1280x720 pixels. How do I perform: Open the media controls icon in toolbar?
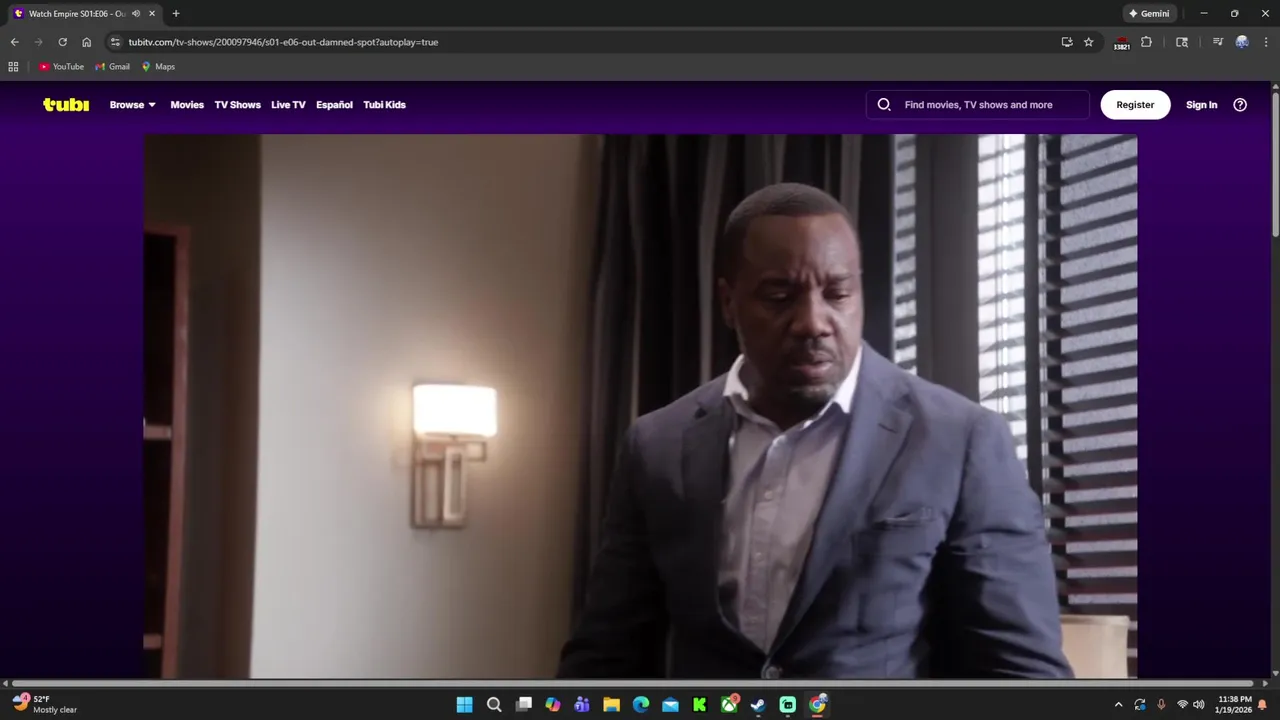point(1218,42)
